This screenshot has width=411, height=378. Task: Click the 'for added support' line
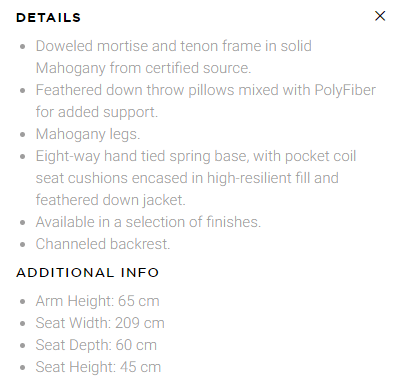pyautogui.click(x=97, y=112)
